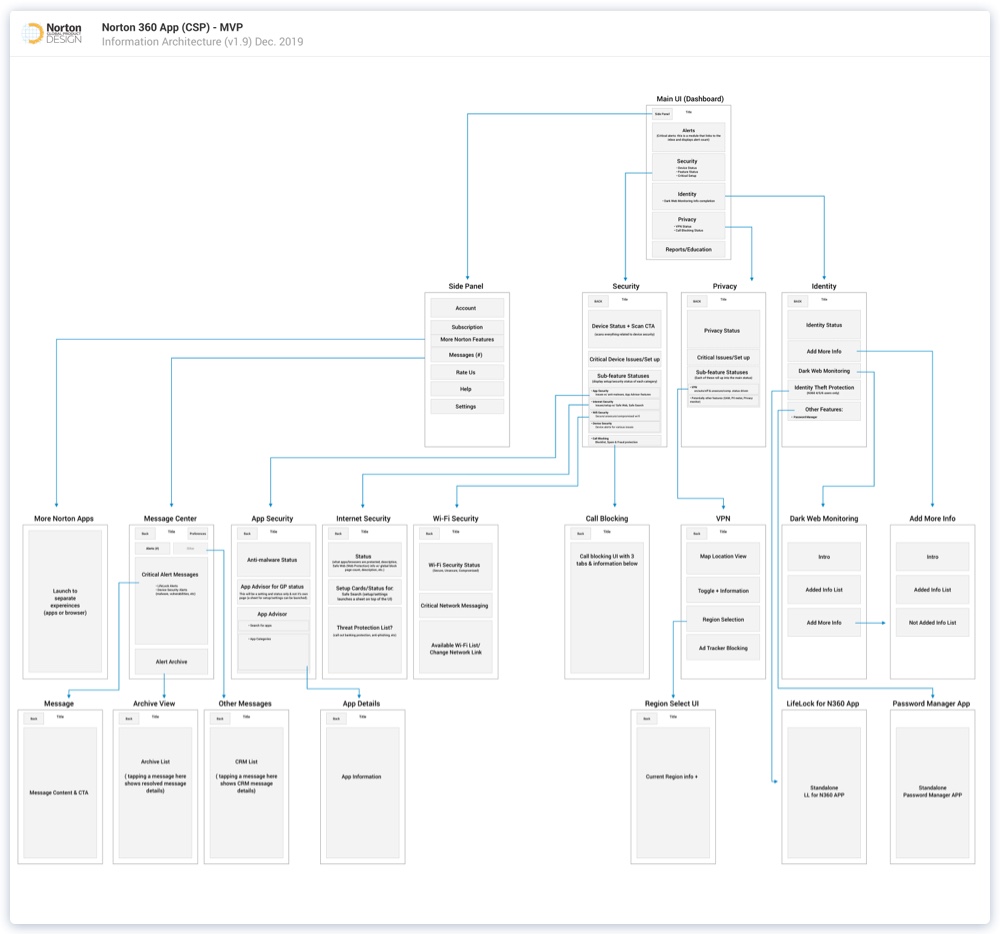Open Messages (#) in the Side Panel
The width and height of the screenshot is (1000, 934).
click(x=466, y=355)
